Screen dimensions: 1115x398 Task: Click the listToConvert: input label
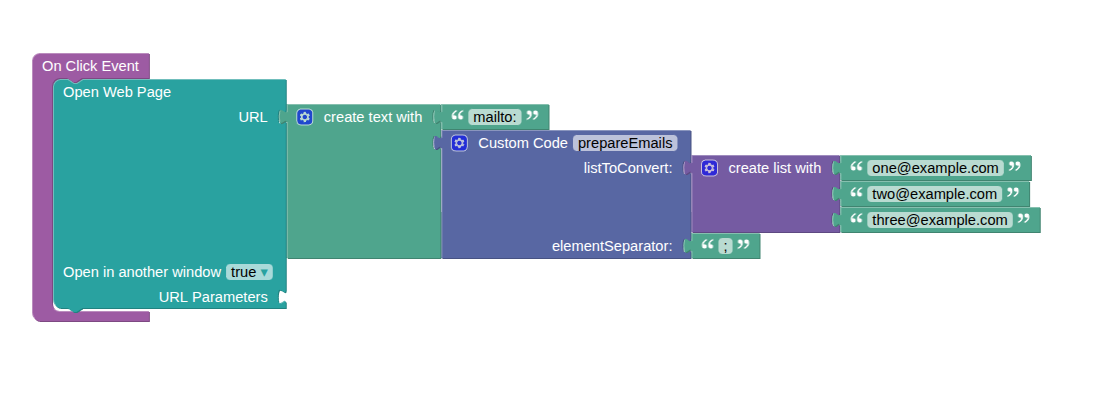[x=628, y=168]
